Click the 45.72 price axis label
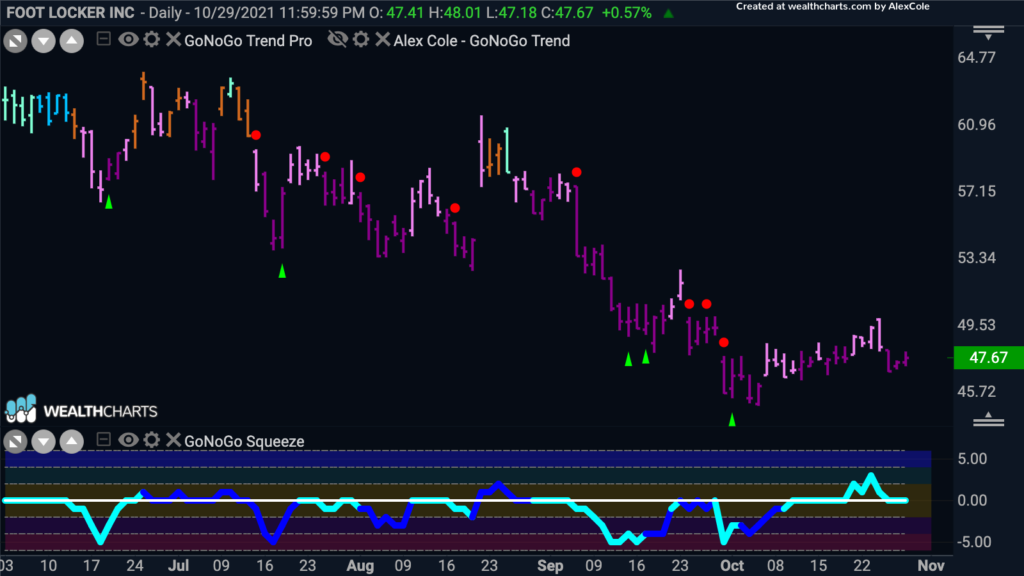 click(x=976, y=392)
